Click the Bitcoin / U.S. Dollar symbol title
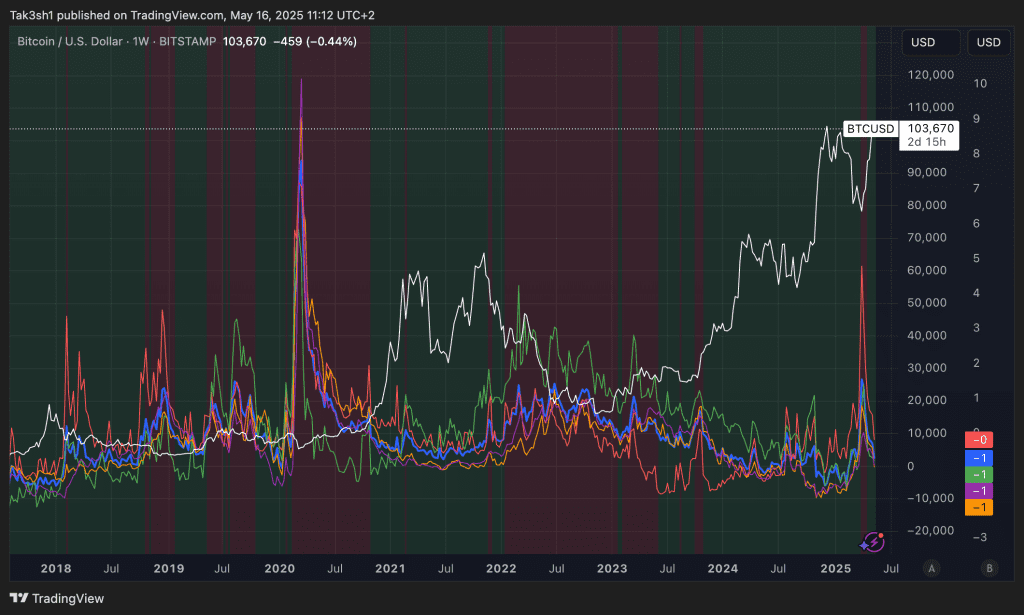Viewport: 1024px width, 615px height. coord(70,41)
